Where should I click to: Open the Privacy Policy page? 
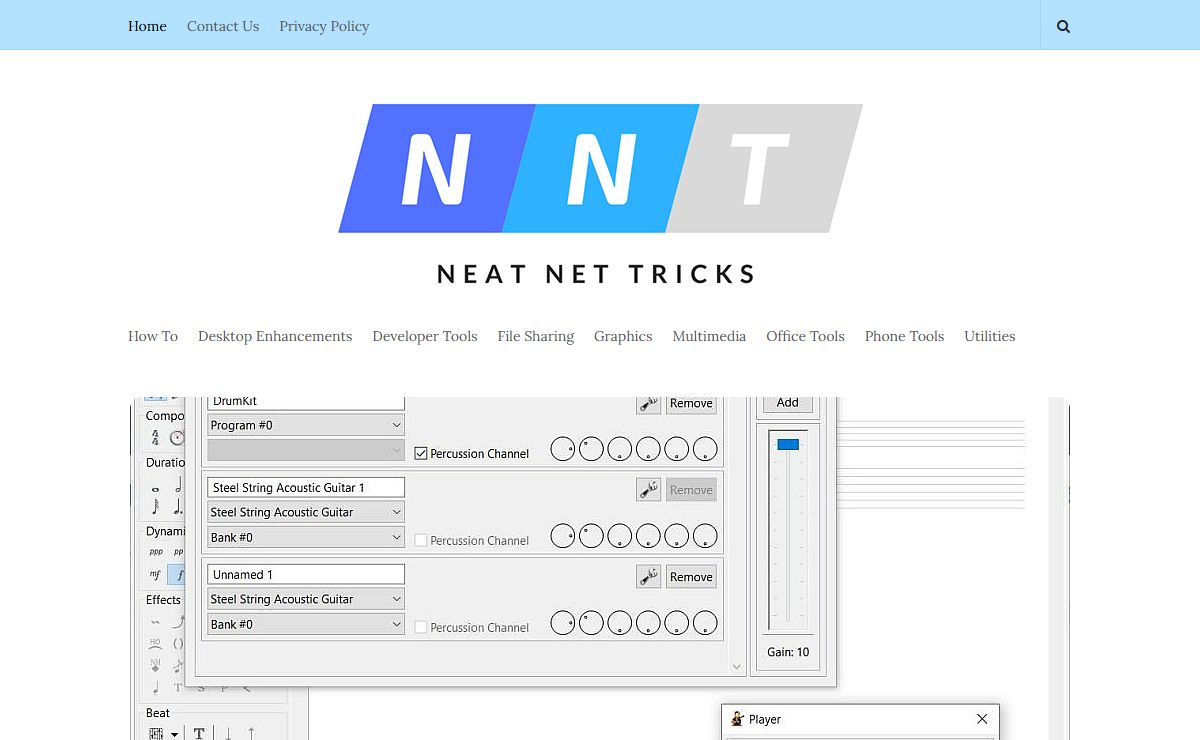tap(324, 26)
